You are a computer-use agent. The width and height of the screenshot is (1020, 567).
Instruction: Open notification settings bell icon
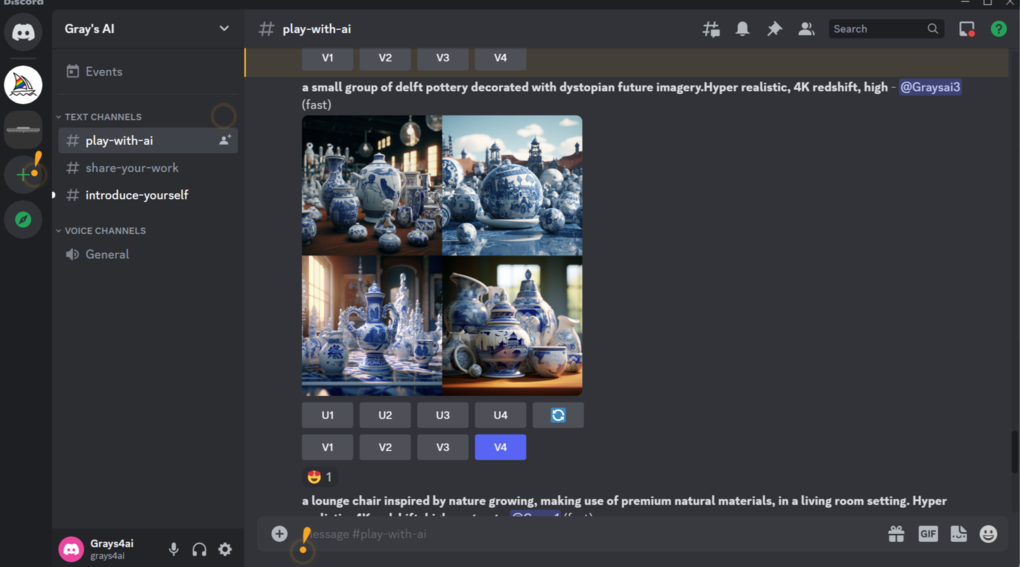tap(742, 29)
